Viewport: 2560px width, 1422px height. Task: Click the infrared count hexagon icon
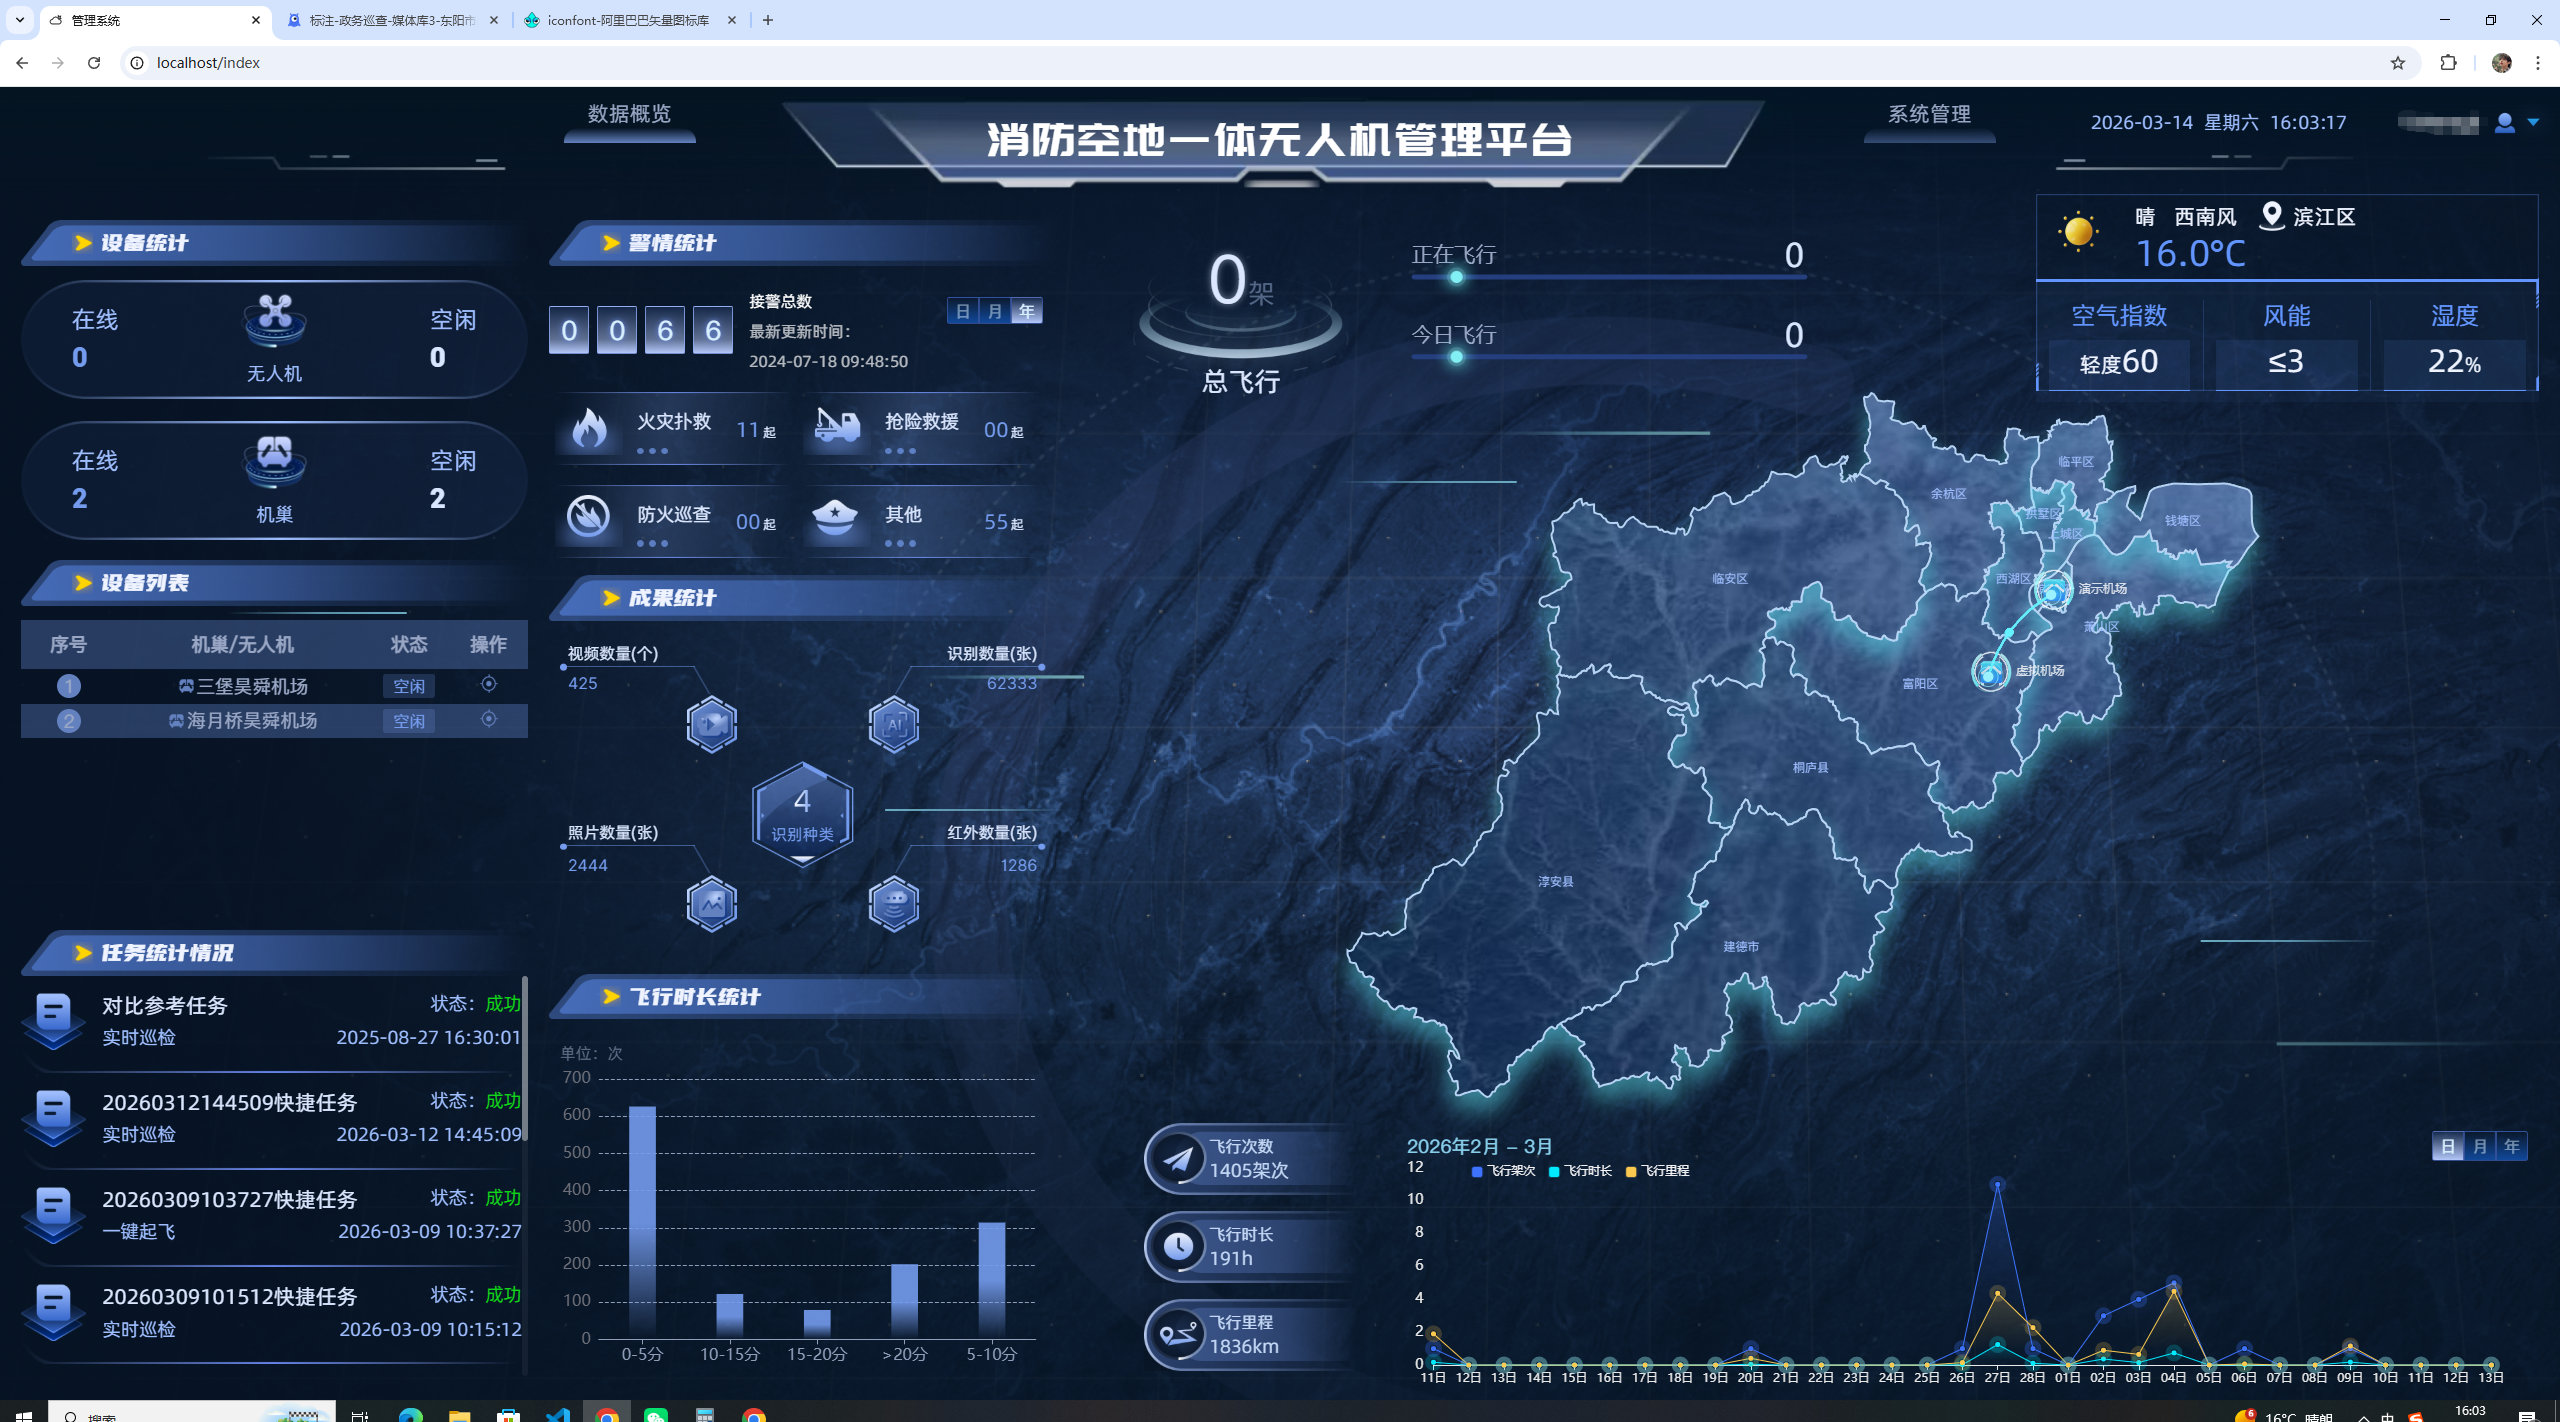pos(893,904)
